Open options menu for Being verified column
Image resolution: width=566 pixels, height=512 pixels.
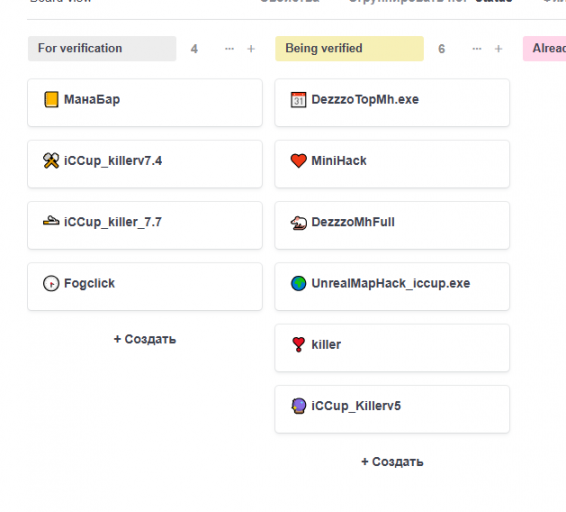(477, 49)
